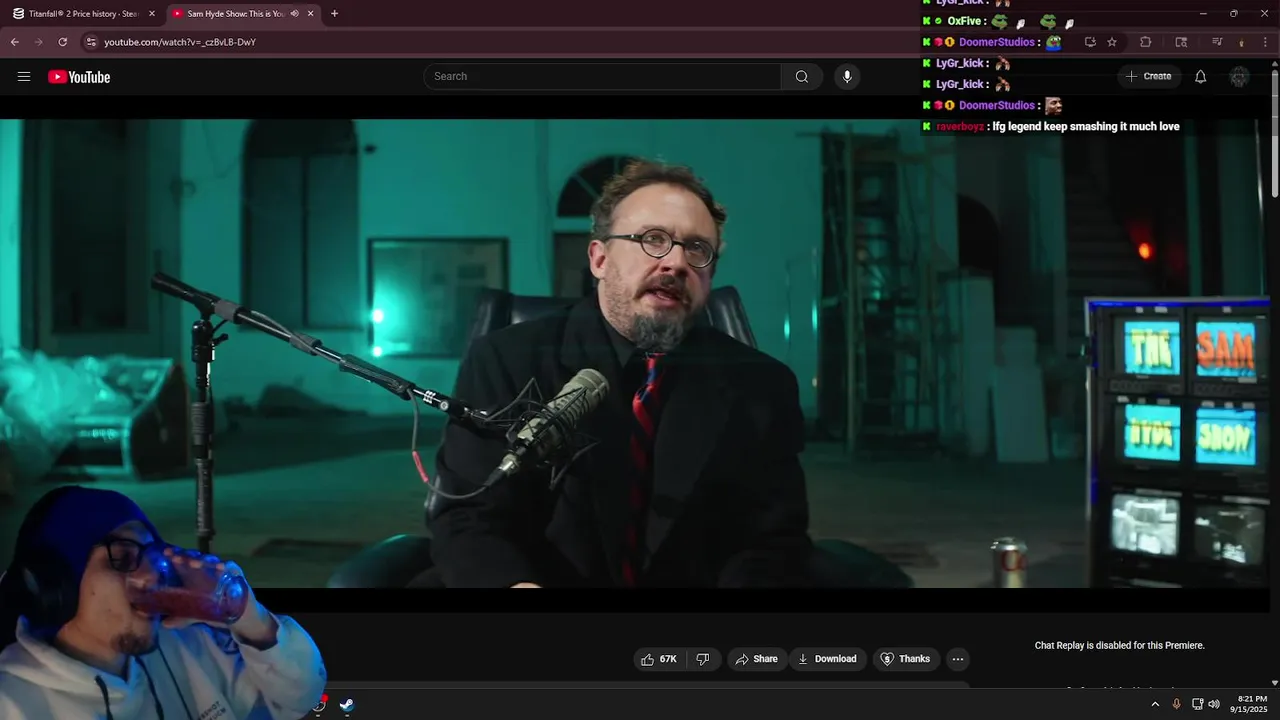Screen dimensions: 1280x720
Task: Click raverboyz chat message 'lfg legend'
Action: (x=1085, y=127)
